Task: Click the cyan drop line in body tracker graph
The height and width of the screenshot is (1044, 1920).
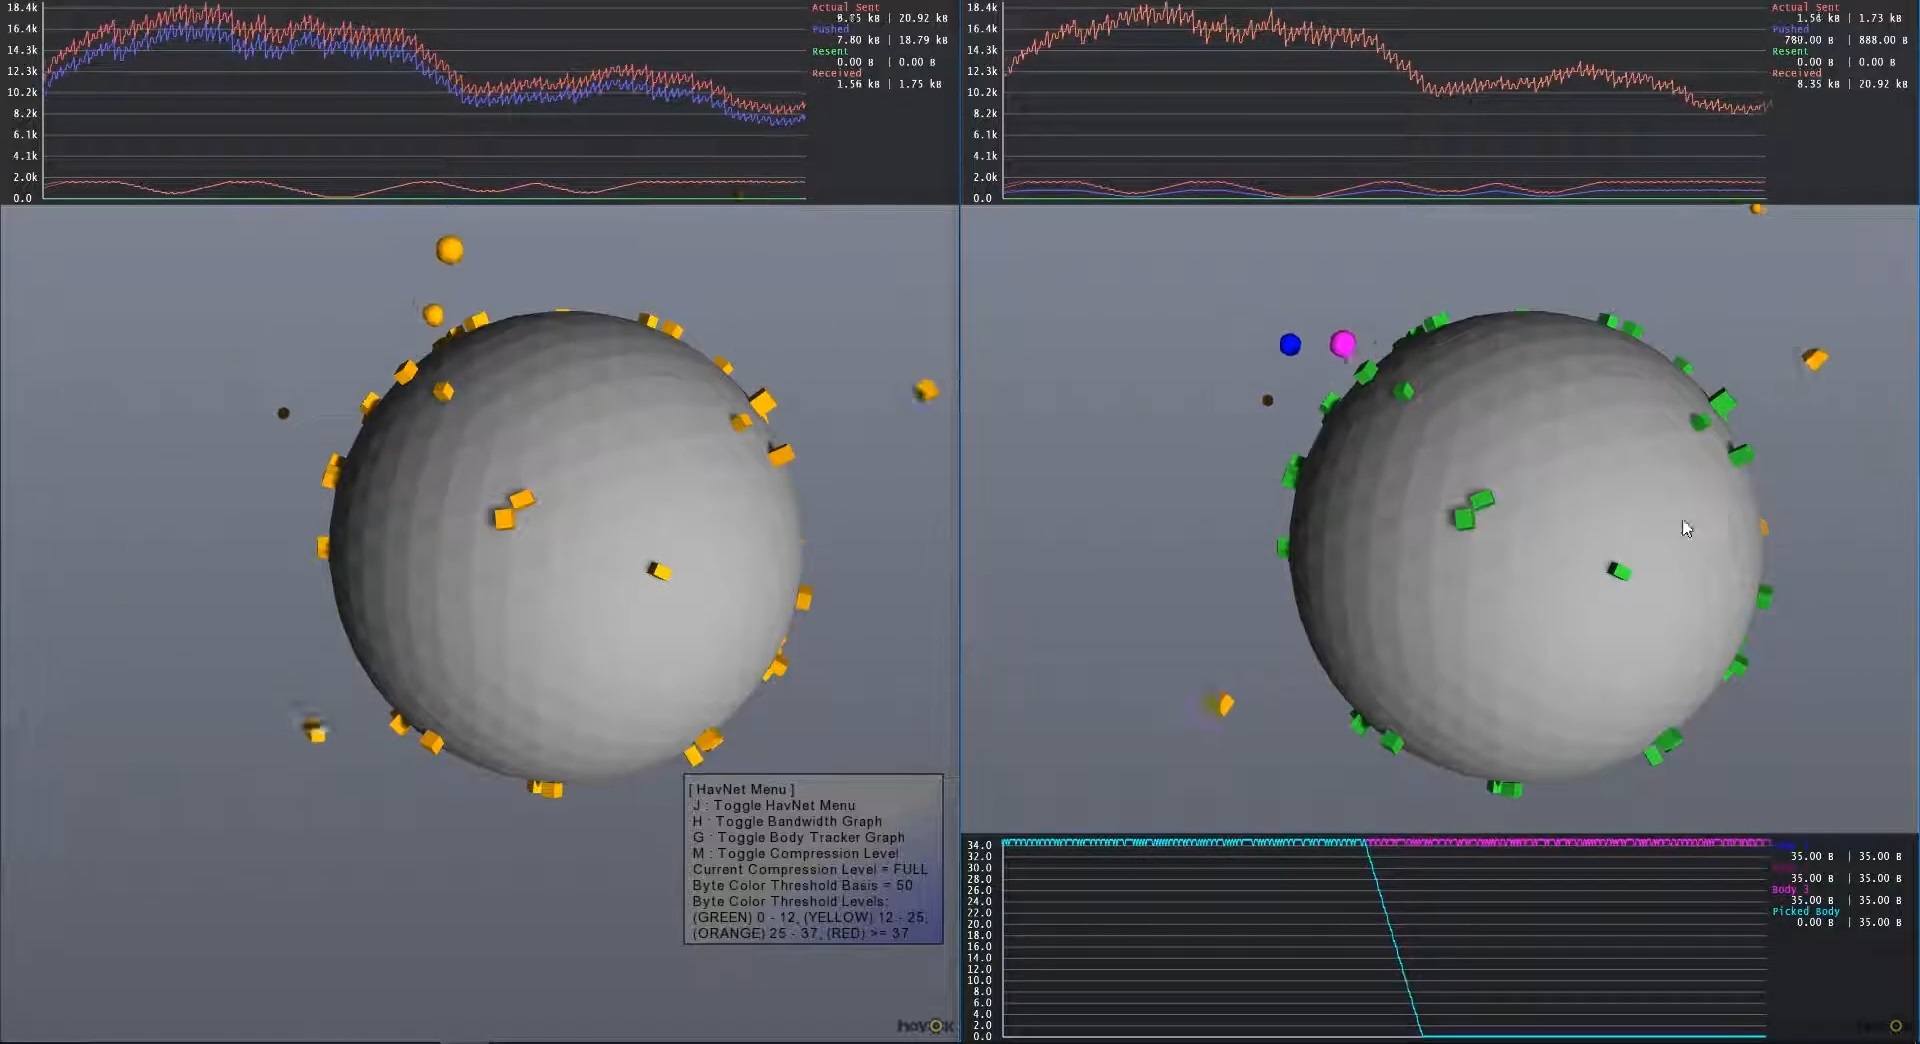Action: click(1394, 940)
